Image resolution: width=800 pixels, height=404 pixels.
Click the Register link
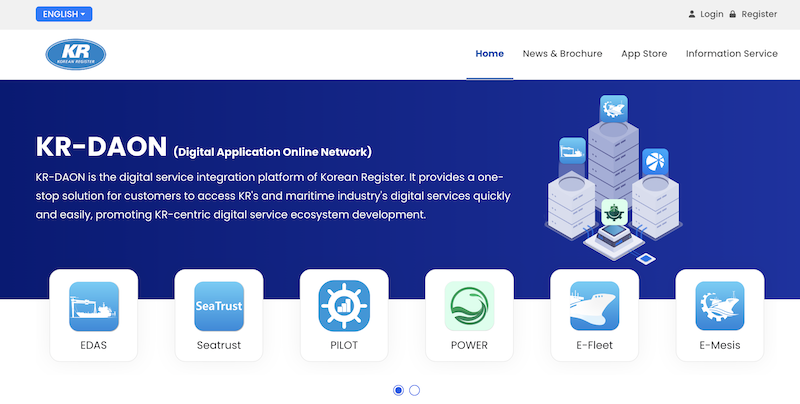pyautogui.click(x=759, y=14)
